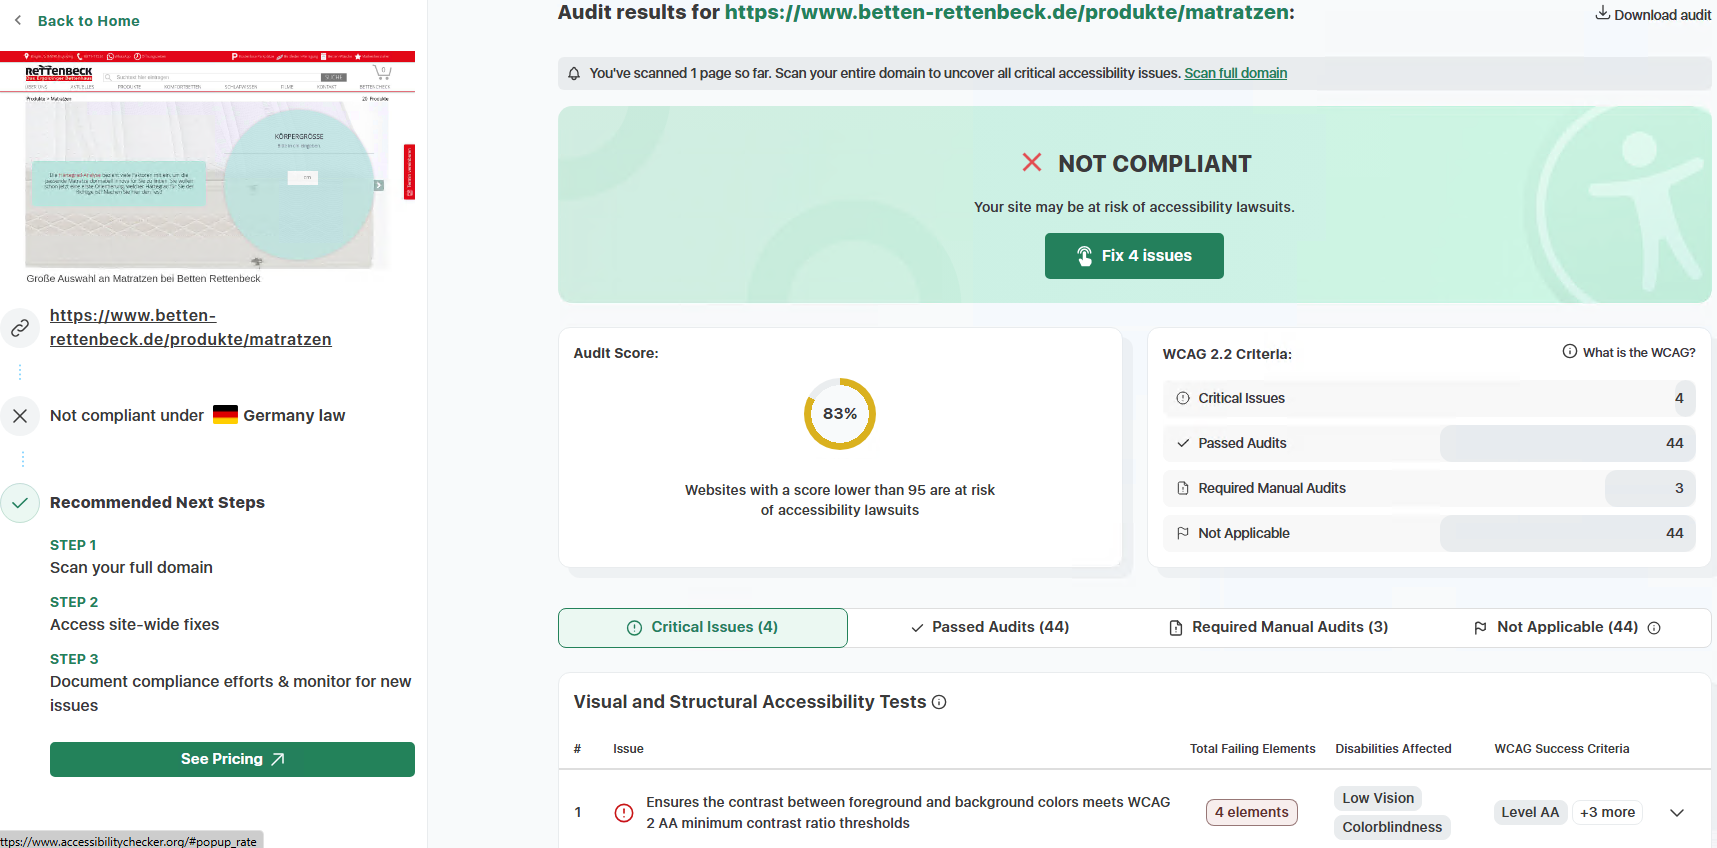Screen dimensions: 1717x848
Task: Open the Critical Issues (4) tab
Action: [x=703, y=628]
